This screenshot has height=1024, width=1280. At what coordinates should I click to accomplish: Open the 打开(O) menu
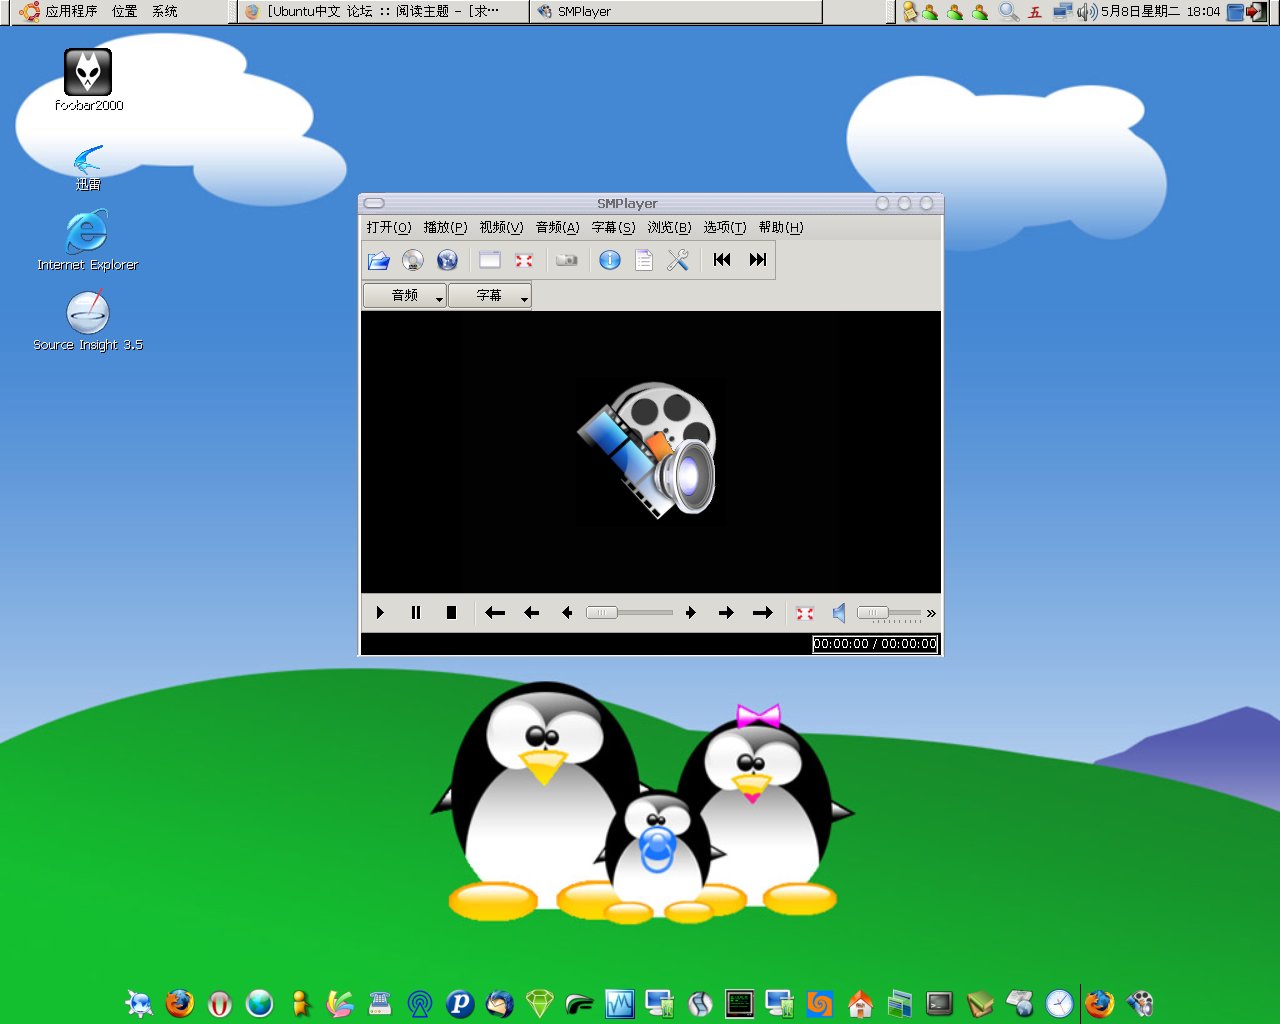389,227
